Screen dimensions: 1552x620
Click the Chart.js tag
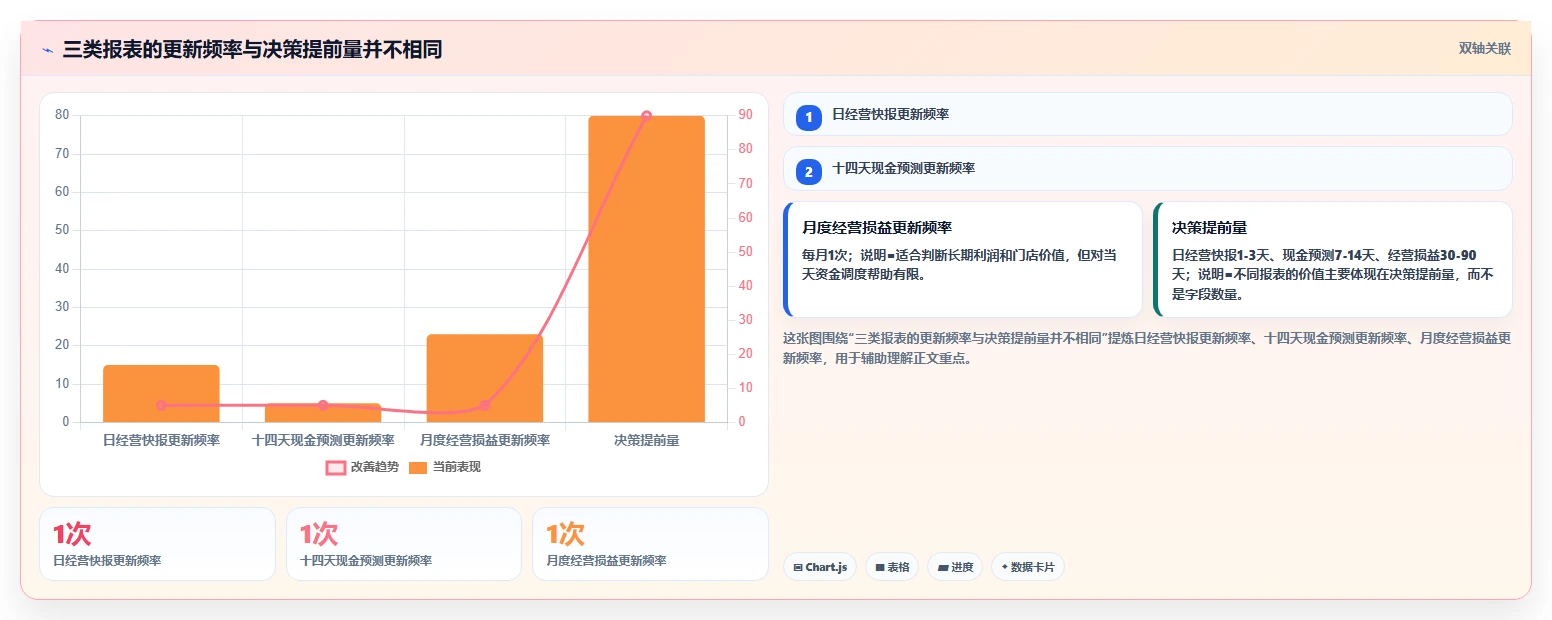point(820,567)
